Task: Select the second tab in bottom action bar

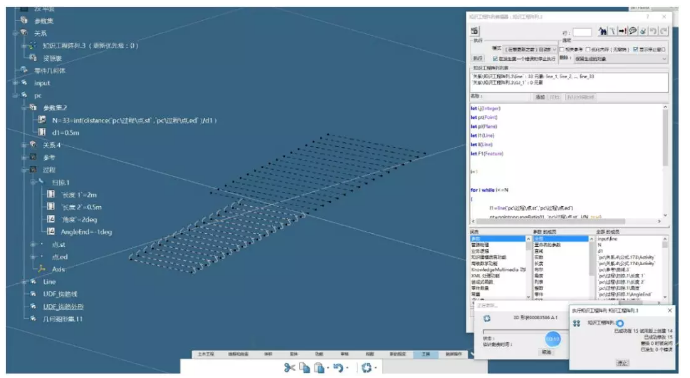Action: [x=238, y=354]
